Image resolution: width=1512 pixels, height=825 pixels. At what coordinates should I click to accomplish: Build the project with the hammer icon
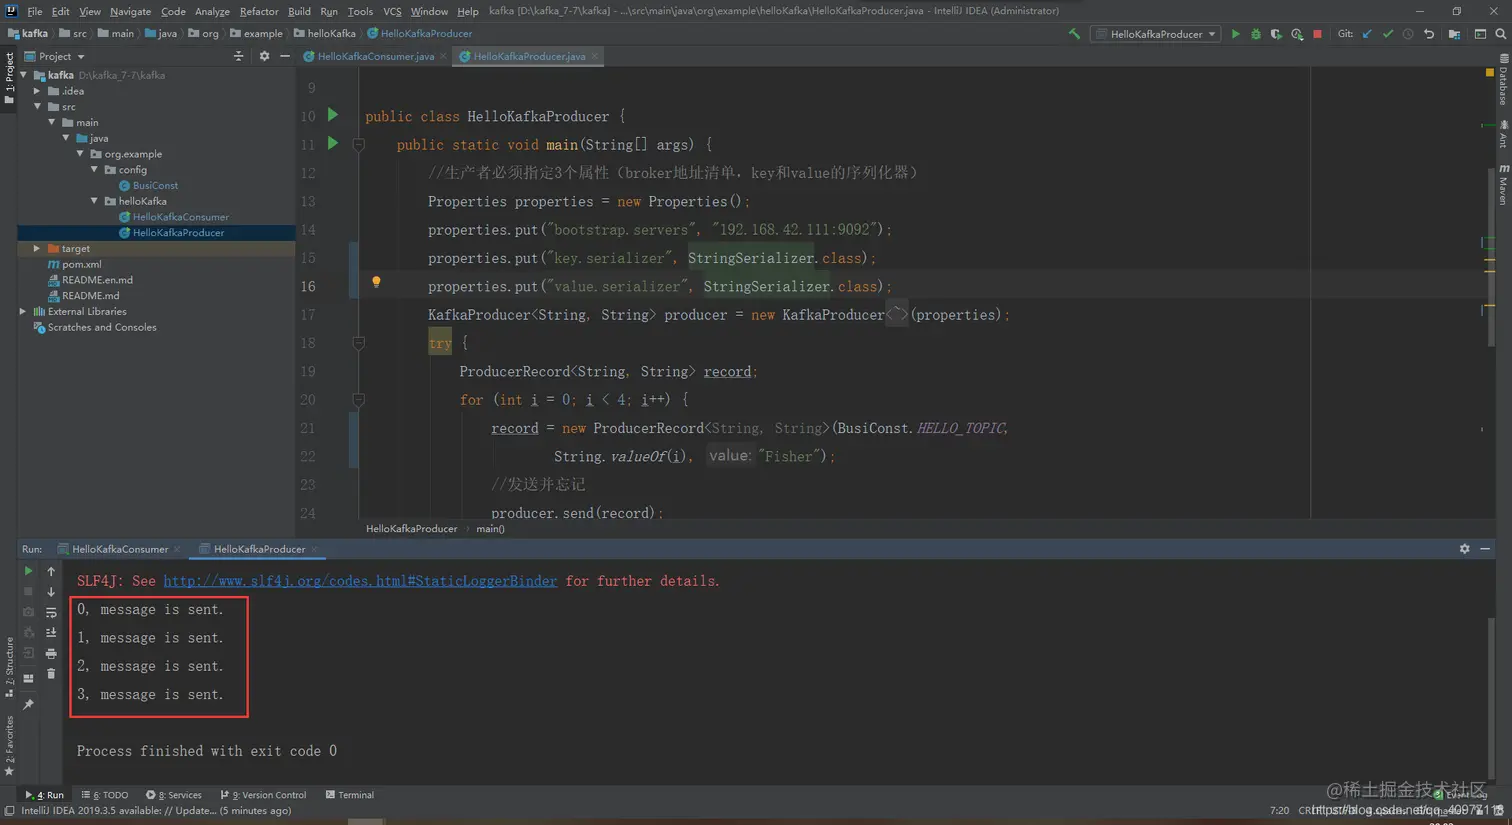pyautogui.click(x=1074, y=34)
